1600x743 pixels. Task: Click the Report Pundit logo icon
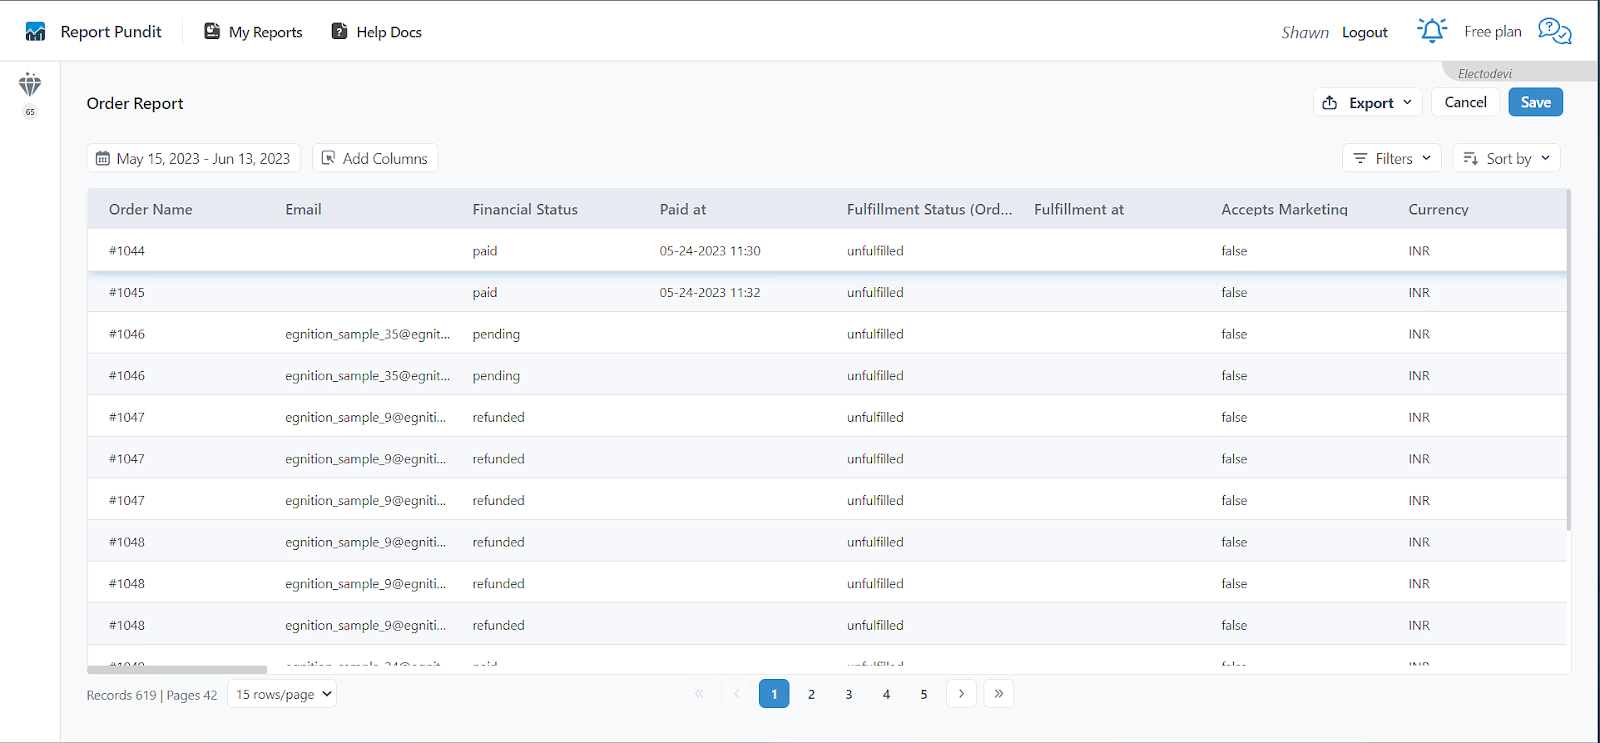click(x=36, y=32)
